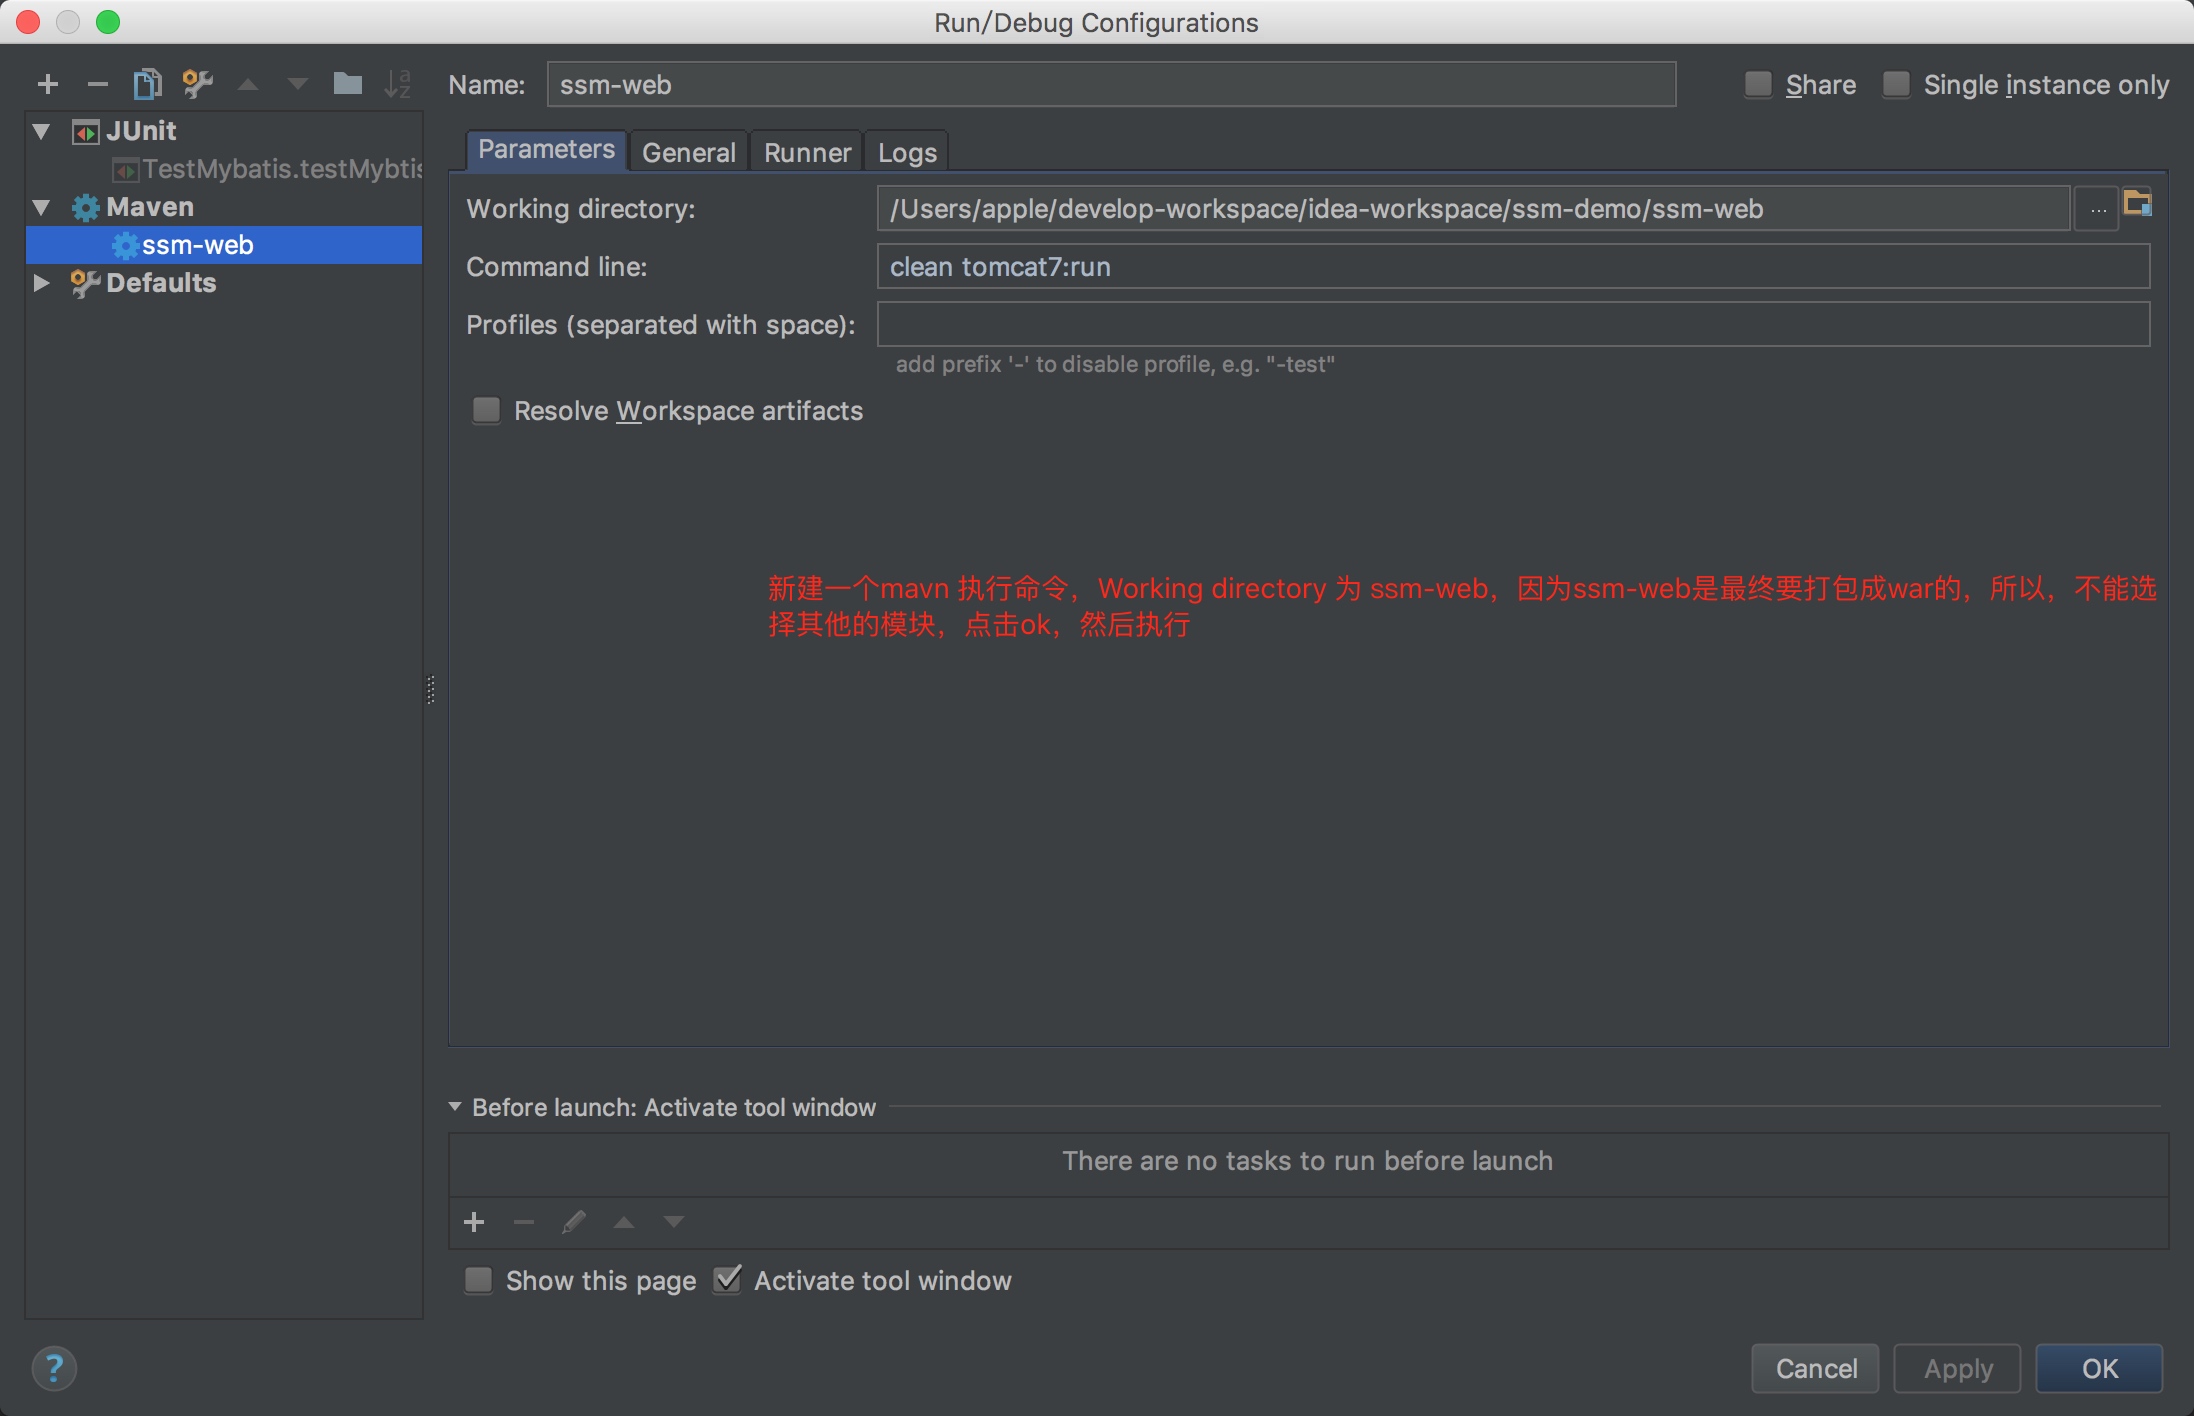This screenshot has width=2194, height=1416.
Task: Clear the Profiles input field
Action: pyautogui.click(x=1511, y=324)
